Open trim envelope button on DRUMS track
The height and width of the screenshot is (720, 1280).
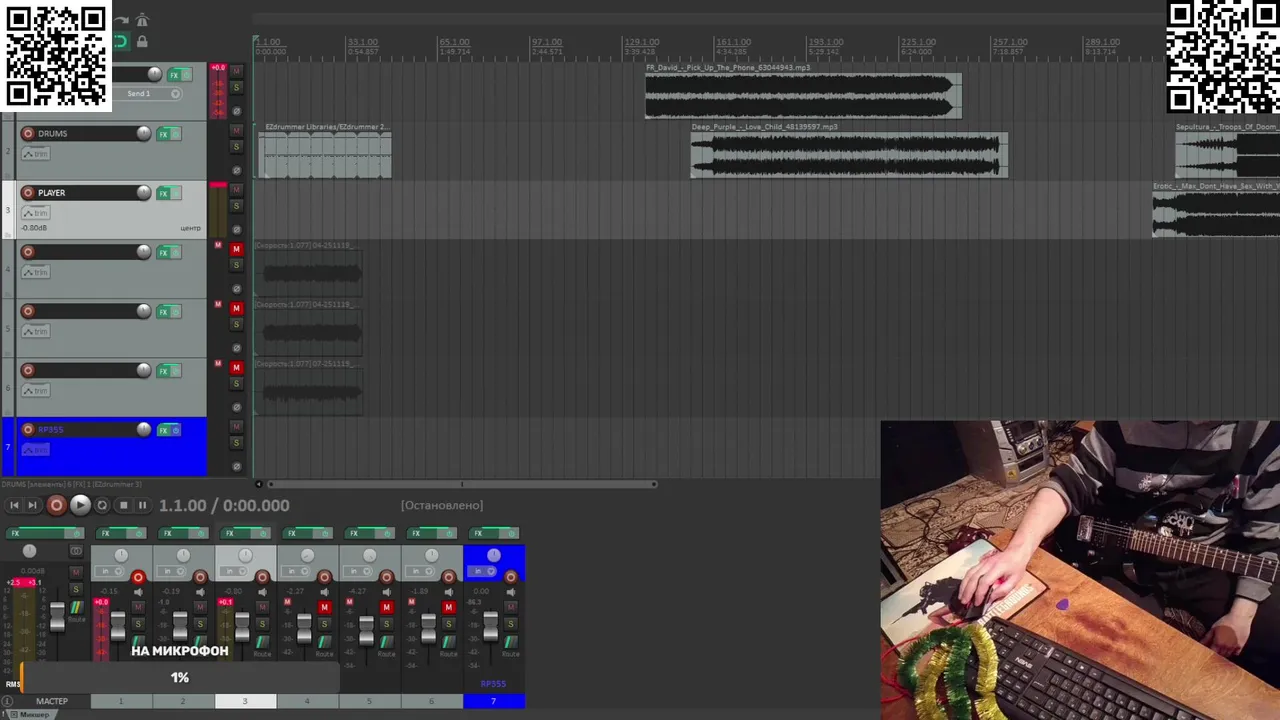pos(35,154)
